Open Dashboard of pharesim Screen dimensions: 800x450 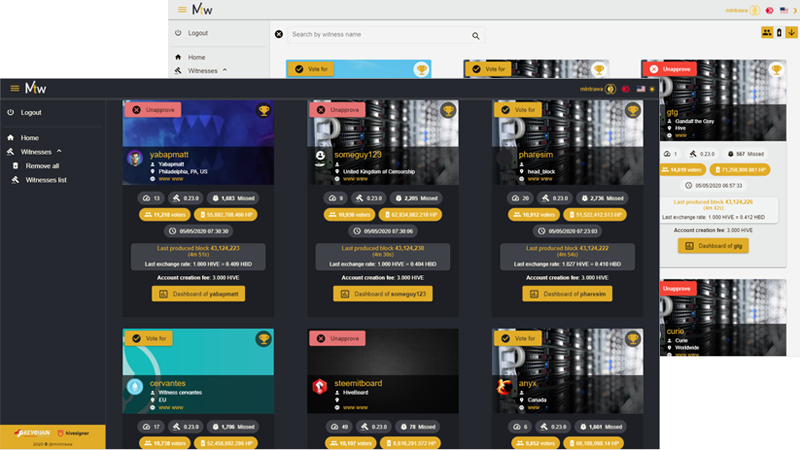(567, 294)
